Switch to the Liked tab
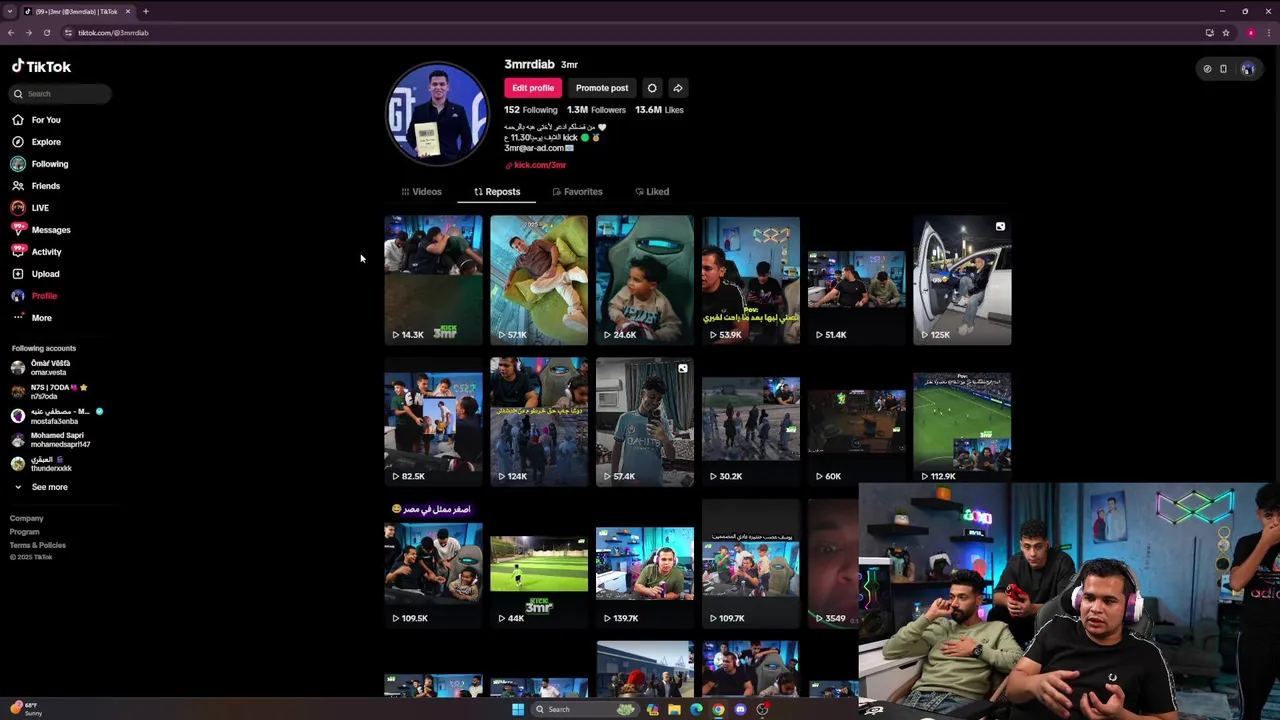1280x720 pixels. (x=652, y=192)
